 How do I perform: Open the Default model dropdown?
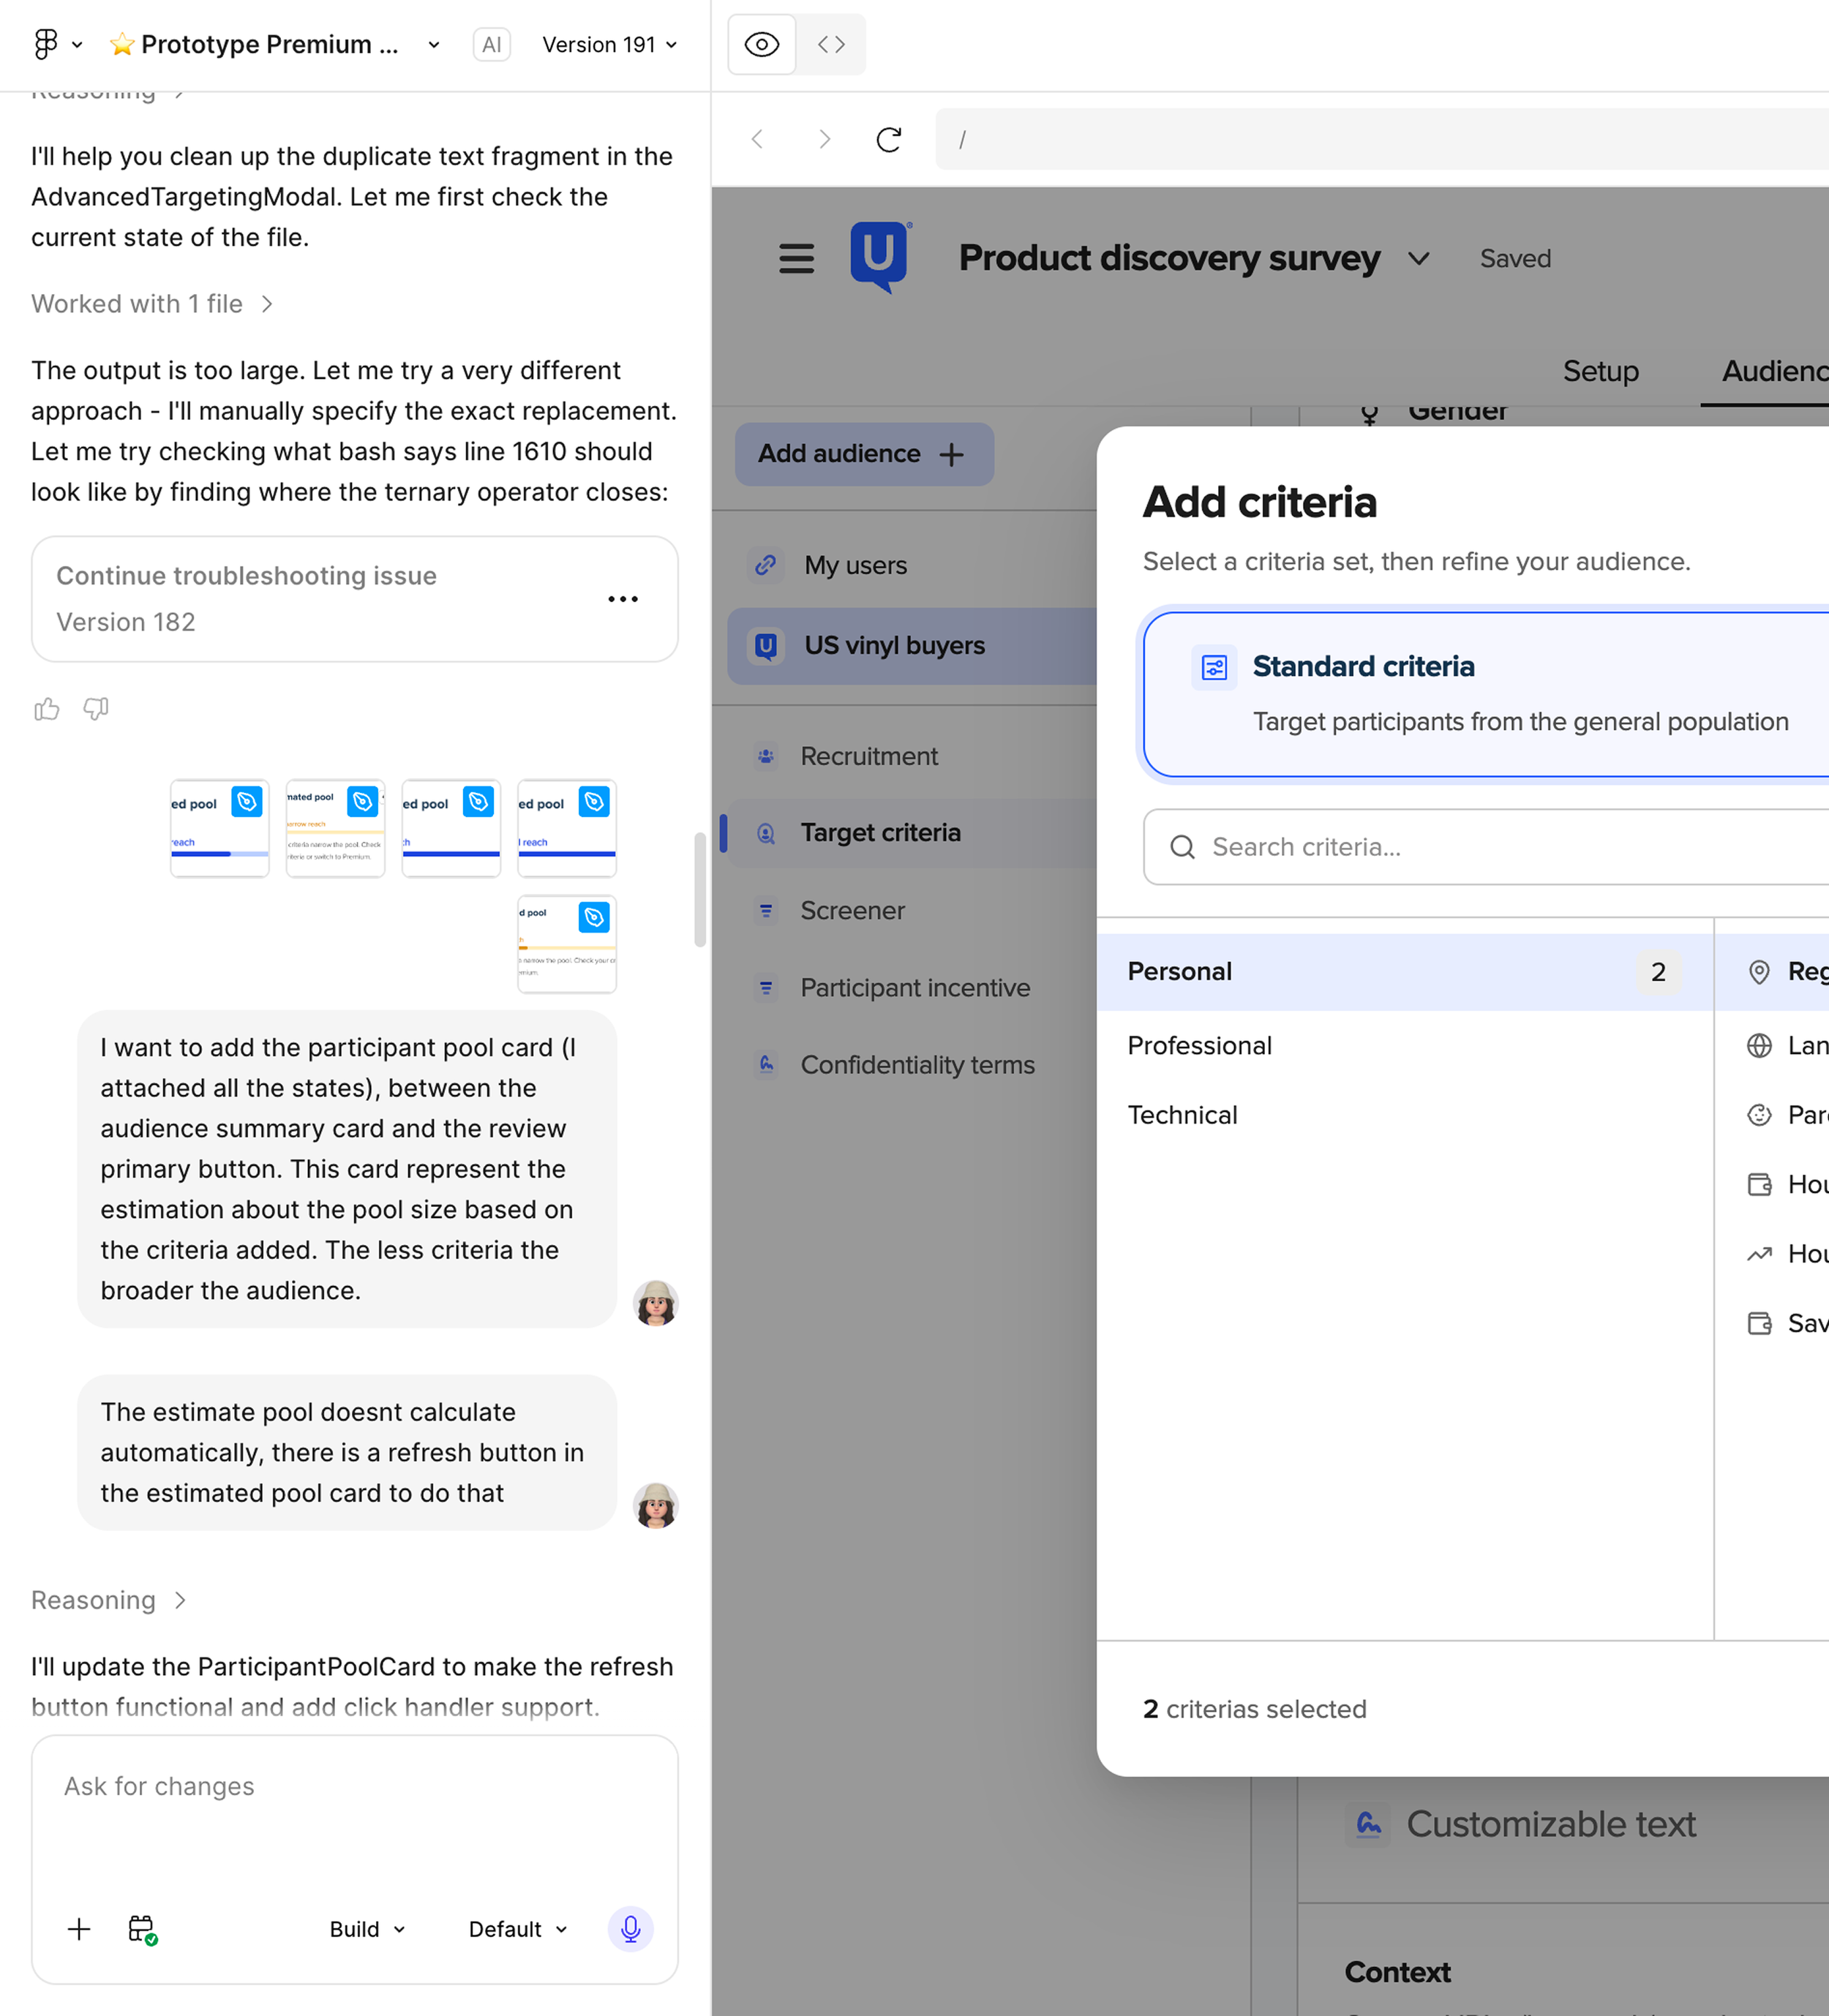518,1929
